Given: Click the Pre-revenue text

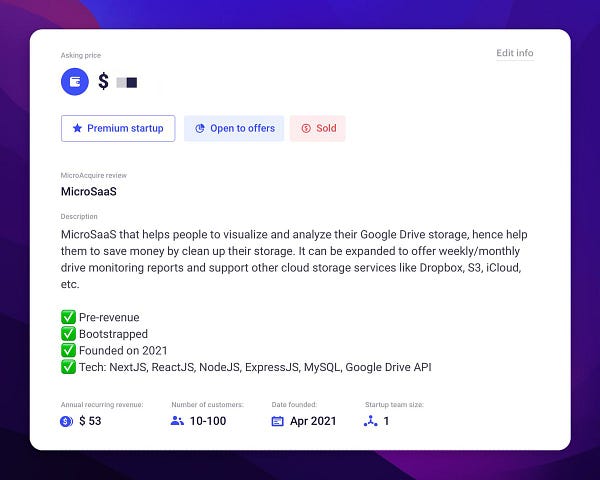Looking at the screenshot, I should click(109, 317).
